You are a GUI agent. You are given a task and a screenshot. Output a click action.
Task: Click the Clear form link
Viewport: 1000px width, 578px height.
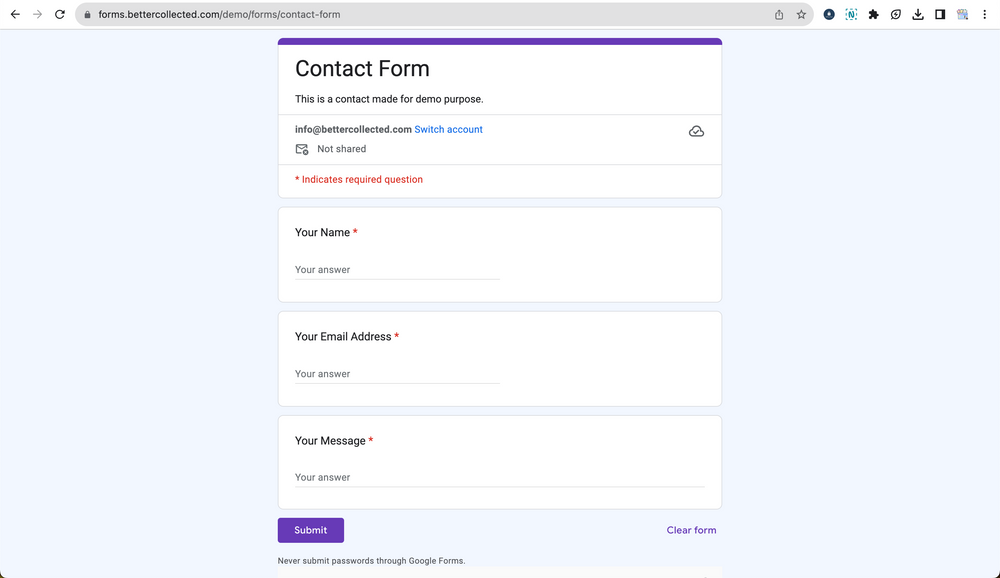[x=691, y=530]
